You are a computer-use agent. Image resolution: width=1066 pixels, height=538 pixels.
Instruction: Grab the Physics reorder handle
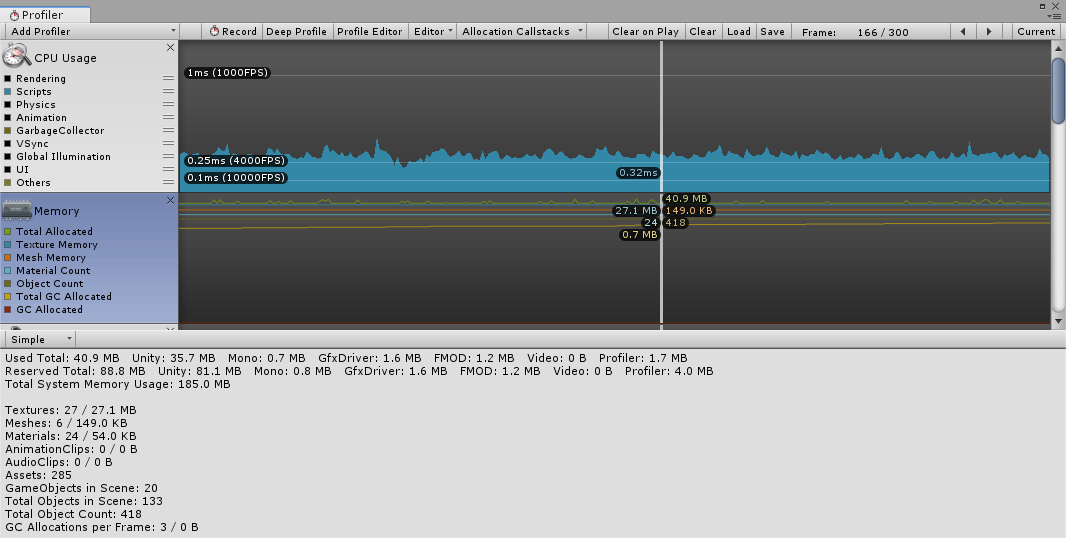[x=169, y=105]
